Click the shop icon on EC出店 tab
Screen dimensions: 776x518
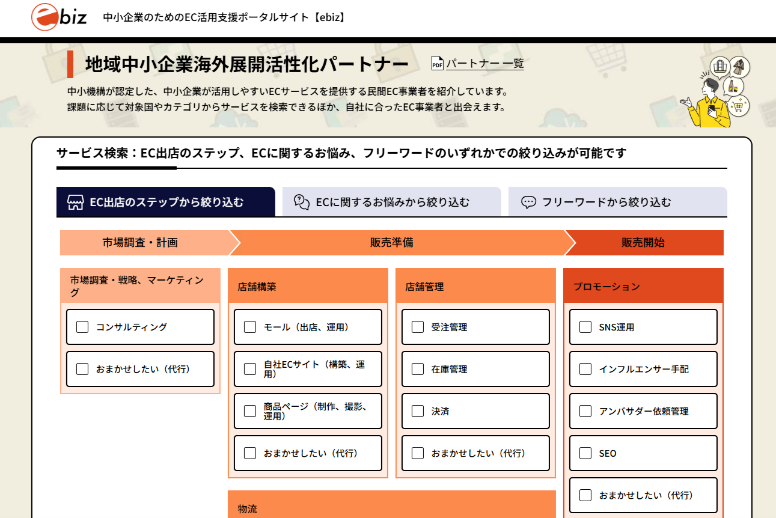pos(75,202)
